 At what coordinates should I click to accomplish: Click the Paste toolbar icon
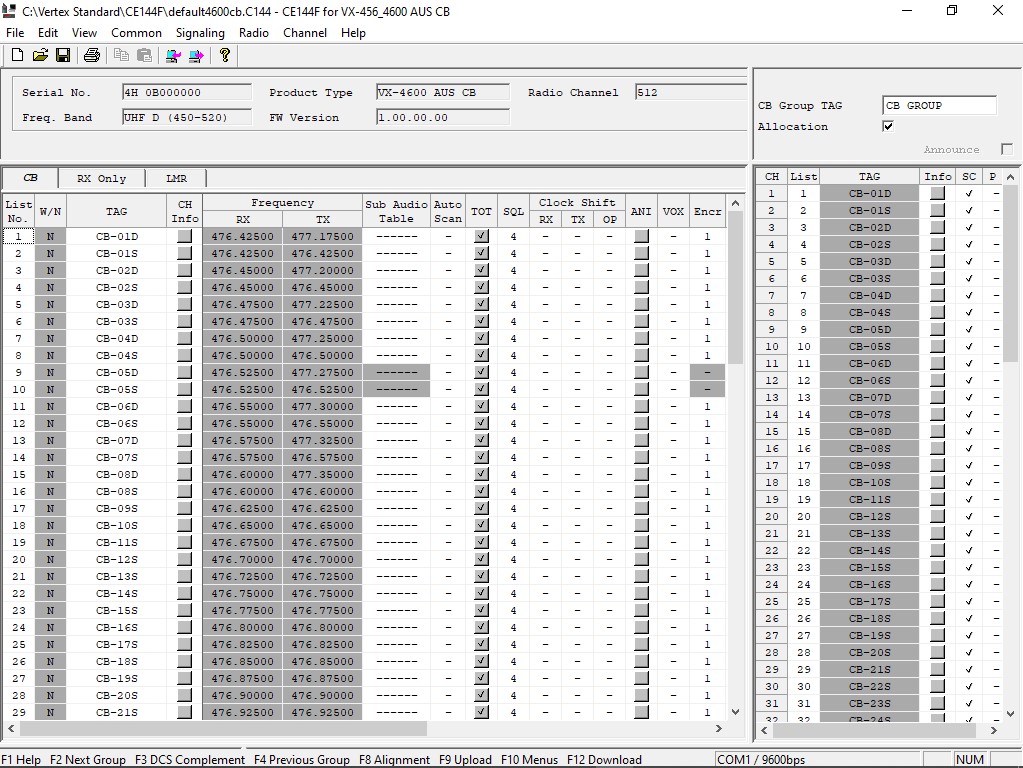click(144, 55)
